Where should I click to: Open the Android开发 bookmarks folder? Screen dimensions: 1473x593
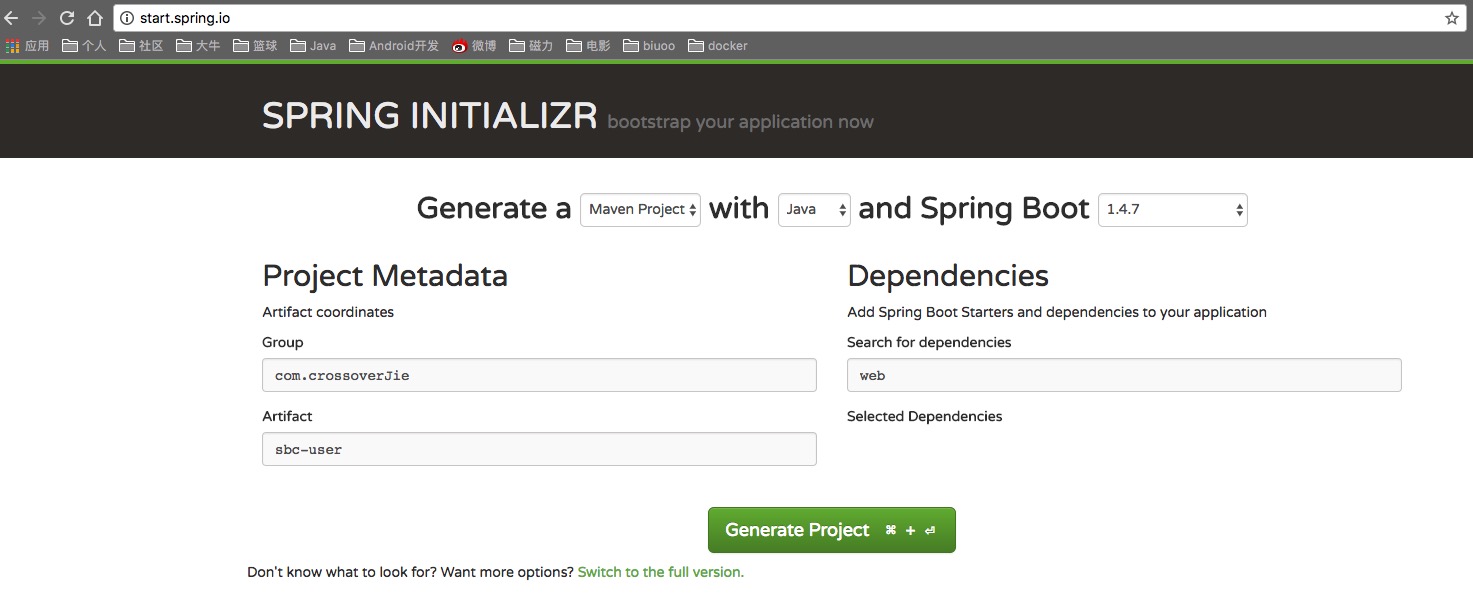click(x=394, y=45)
